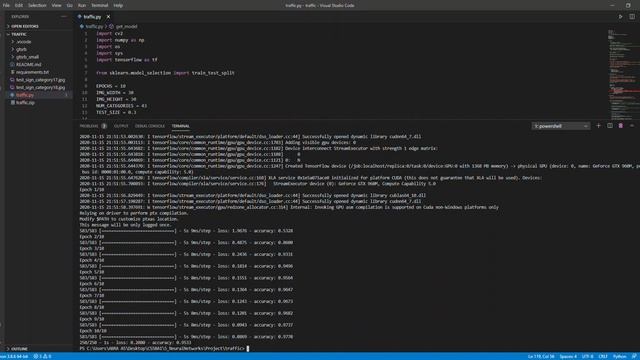Create a new terminal with the plus icon

[598, 126]
